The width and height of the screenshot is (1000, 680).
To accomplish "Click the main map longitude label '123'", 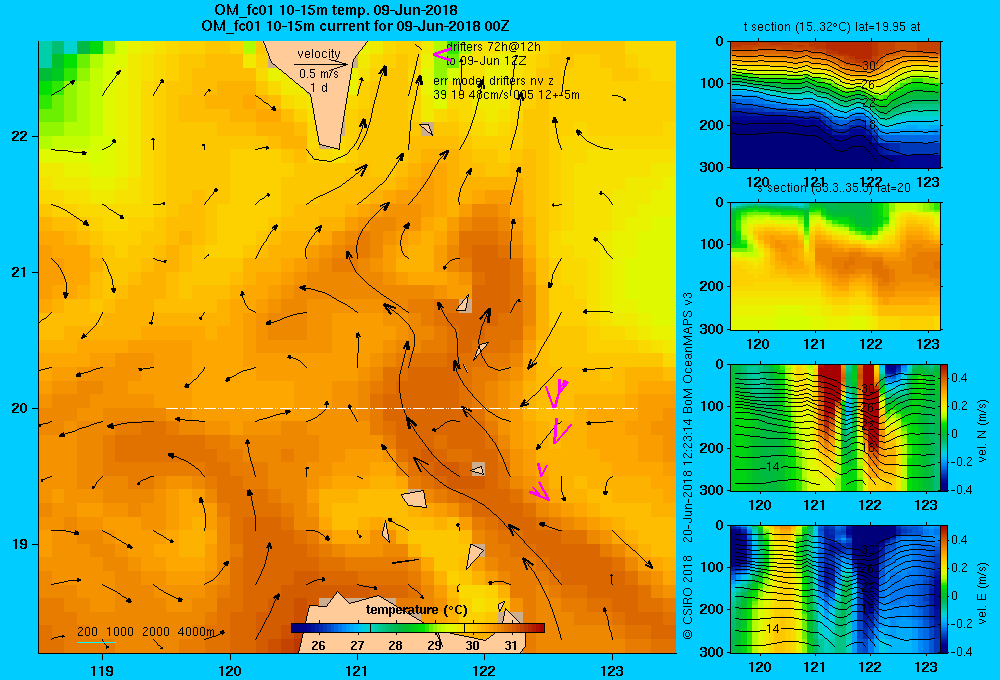I will click(612, 670).
